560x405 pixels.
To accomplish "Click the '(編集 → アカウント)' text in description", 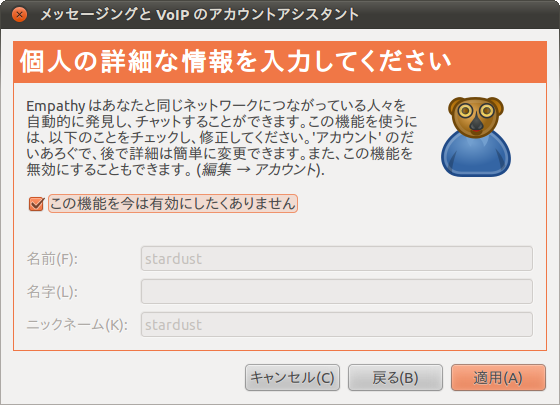I will [260, 169].
